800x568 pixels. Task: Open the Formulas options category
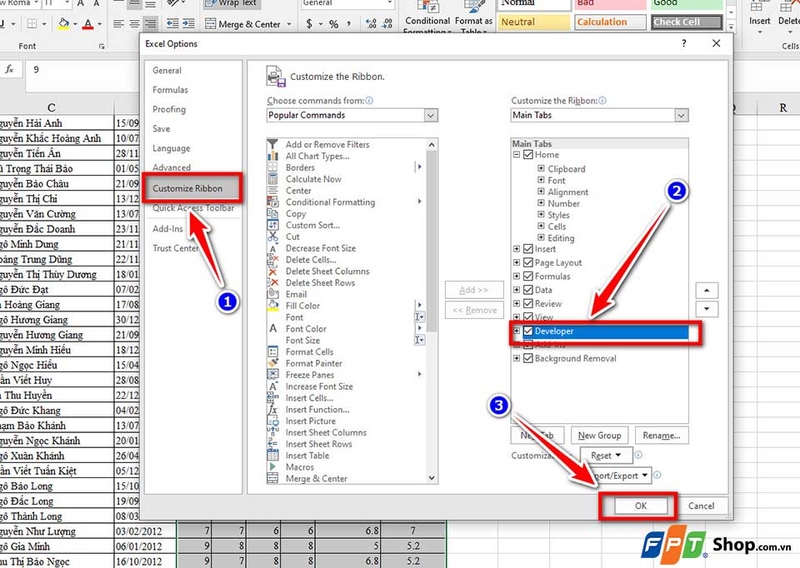[x=170, y=90]
